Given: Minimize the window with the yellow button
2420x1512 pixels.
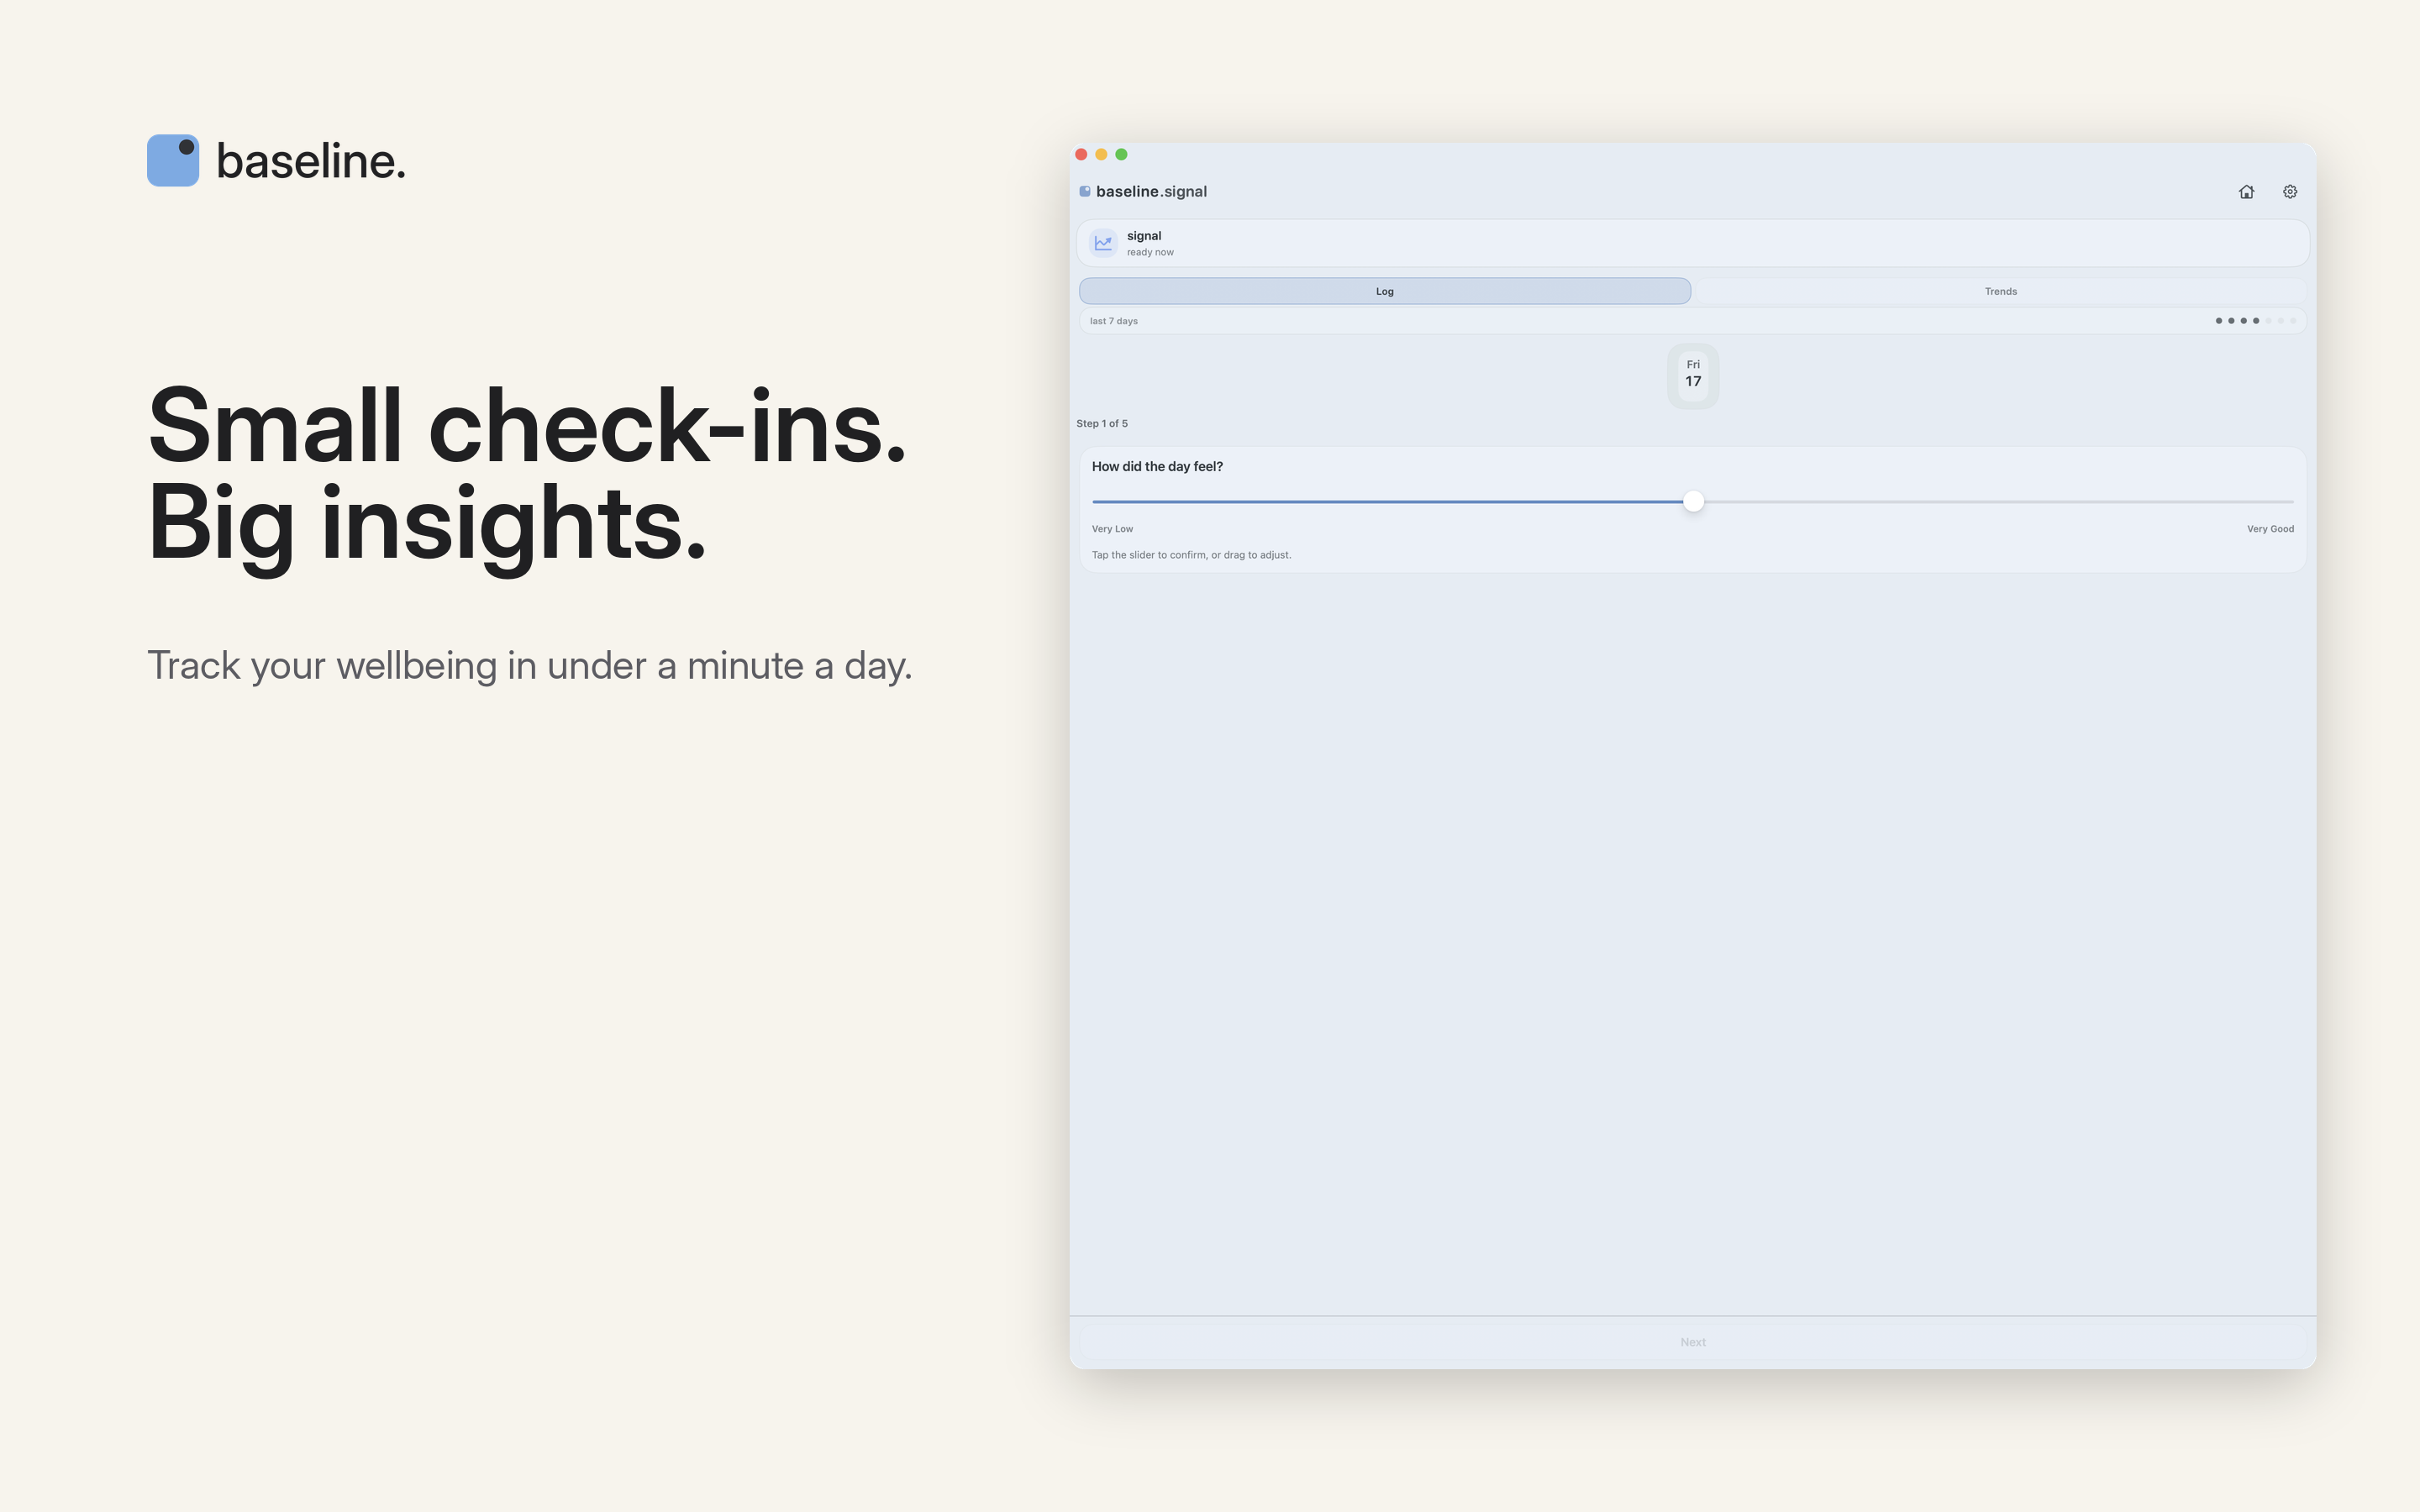Looking at the screenshot, I should point(1101,154).
